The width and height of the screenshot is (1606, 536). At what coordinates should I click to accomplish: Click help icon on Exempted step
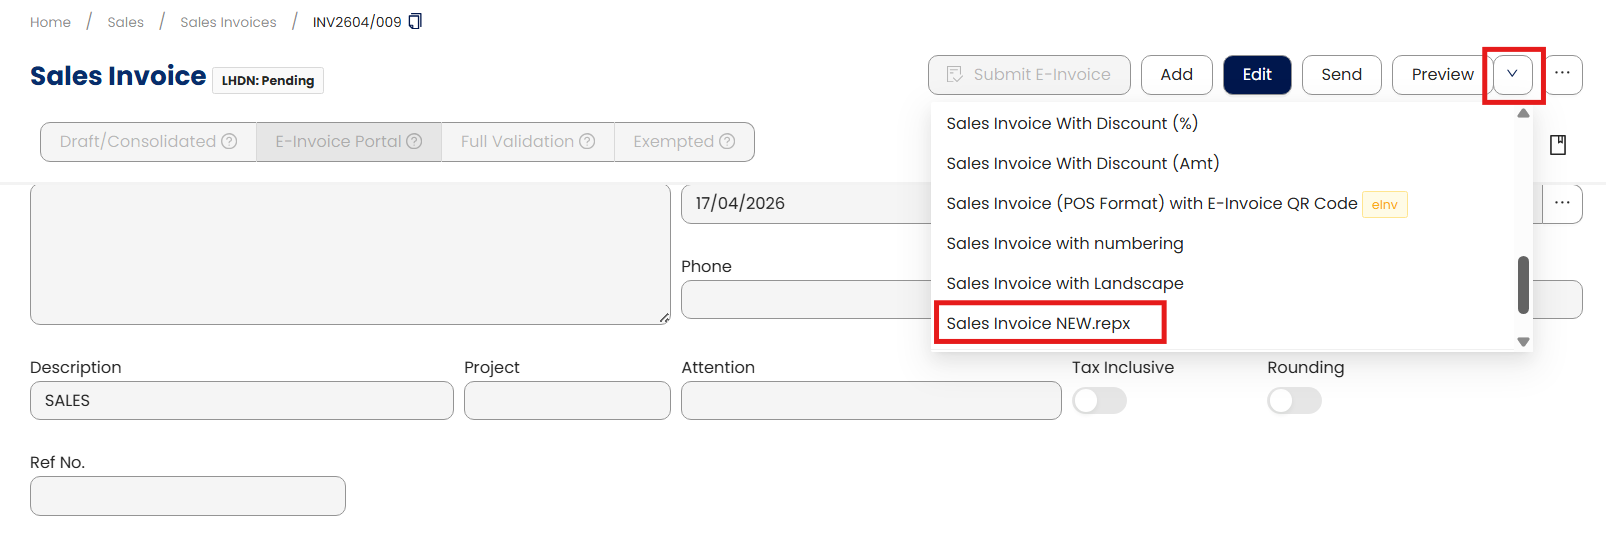(x=727, y=141)
